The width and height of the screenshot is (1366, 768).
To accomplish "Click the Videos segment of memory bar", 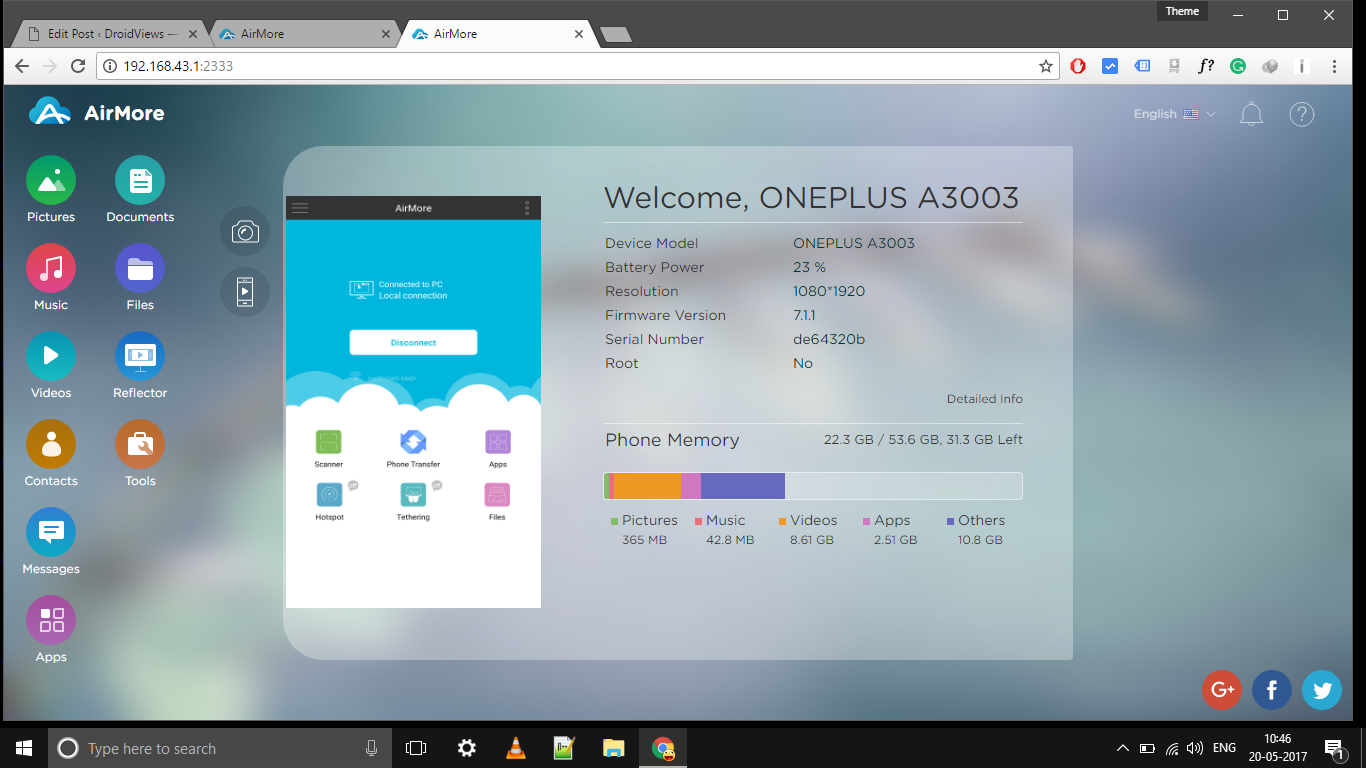I will [647, 486].
